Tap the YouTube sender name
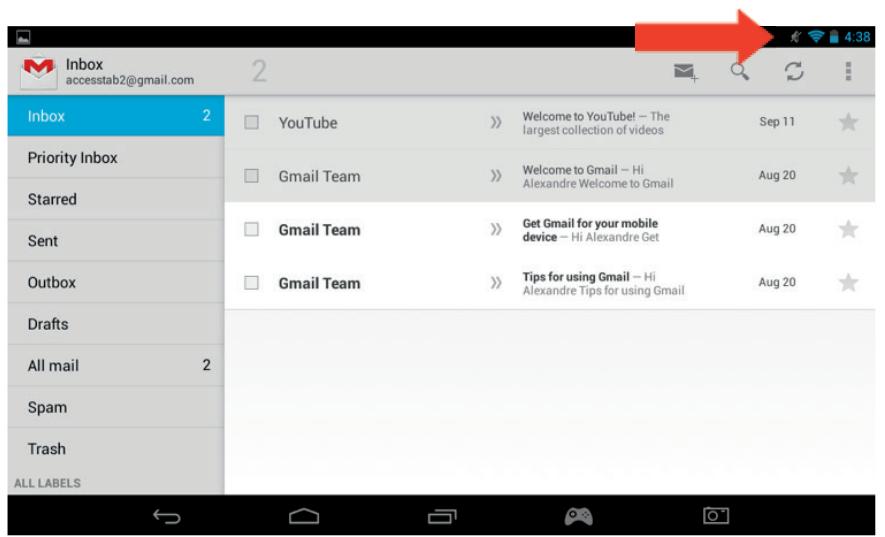Image resolution: width=885 pixels, height=537 pixels. (308, 123)
